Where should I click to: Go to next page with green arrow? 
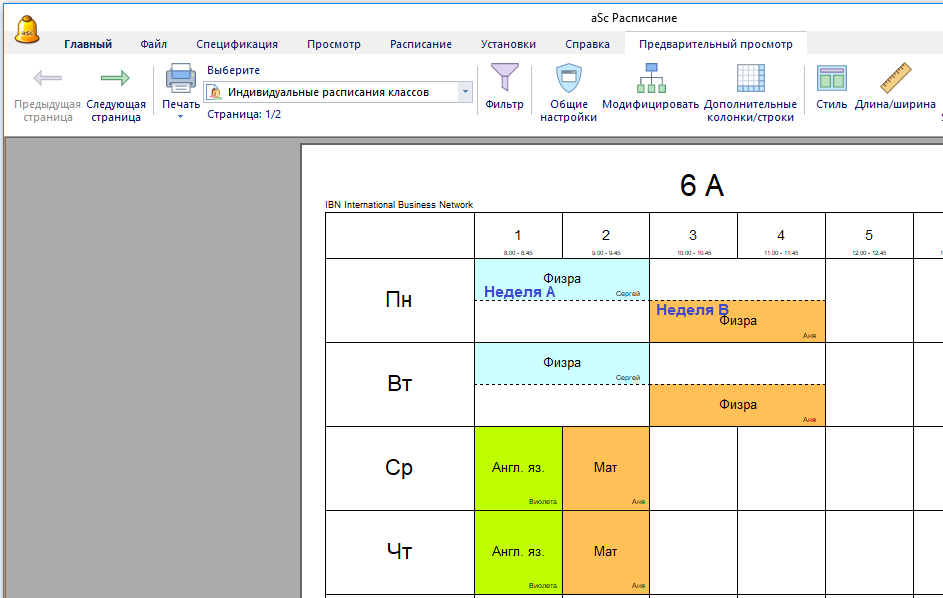pos(116,79)
